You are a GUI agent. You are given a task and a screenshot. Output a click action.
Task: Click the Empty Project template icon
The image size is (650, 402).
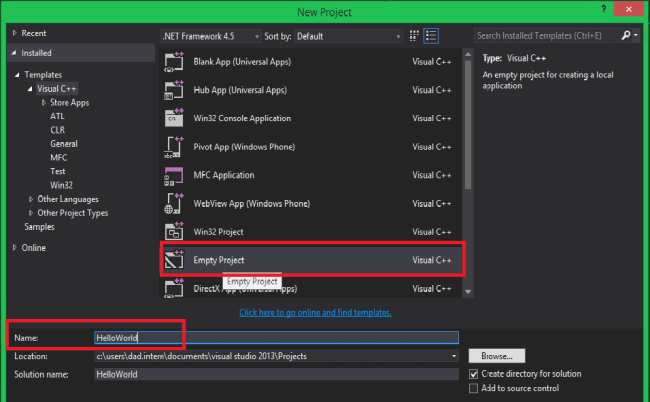click(x=174, y=260)
